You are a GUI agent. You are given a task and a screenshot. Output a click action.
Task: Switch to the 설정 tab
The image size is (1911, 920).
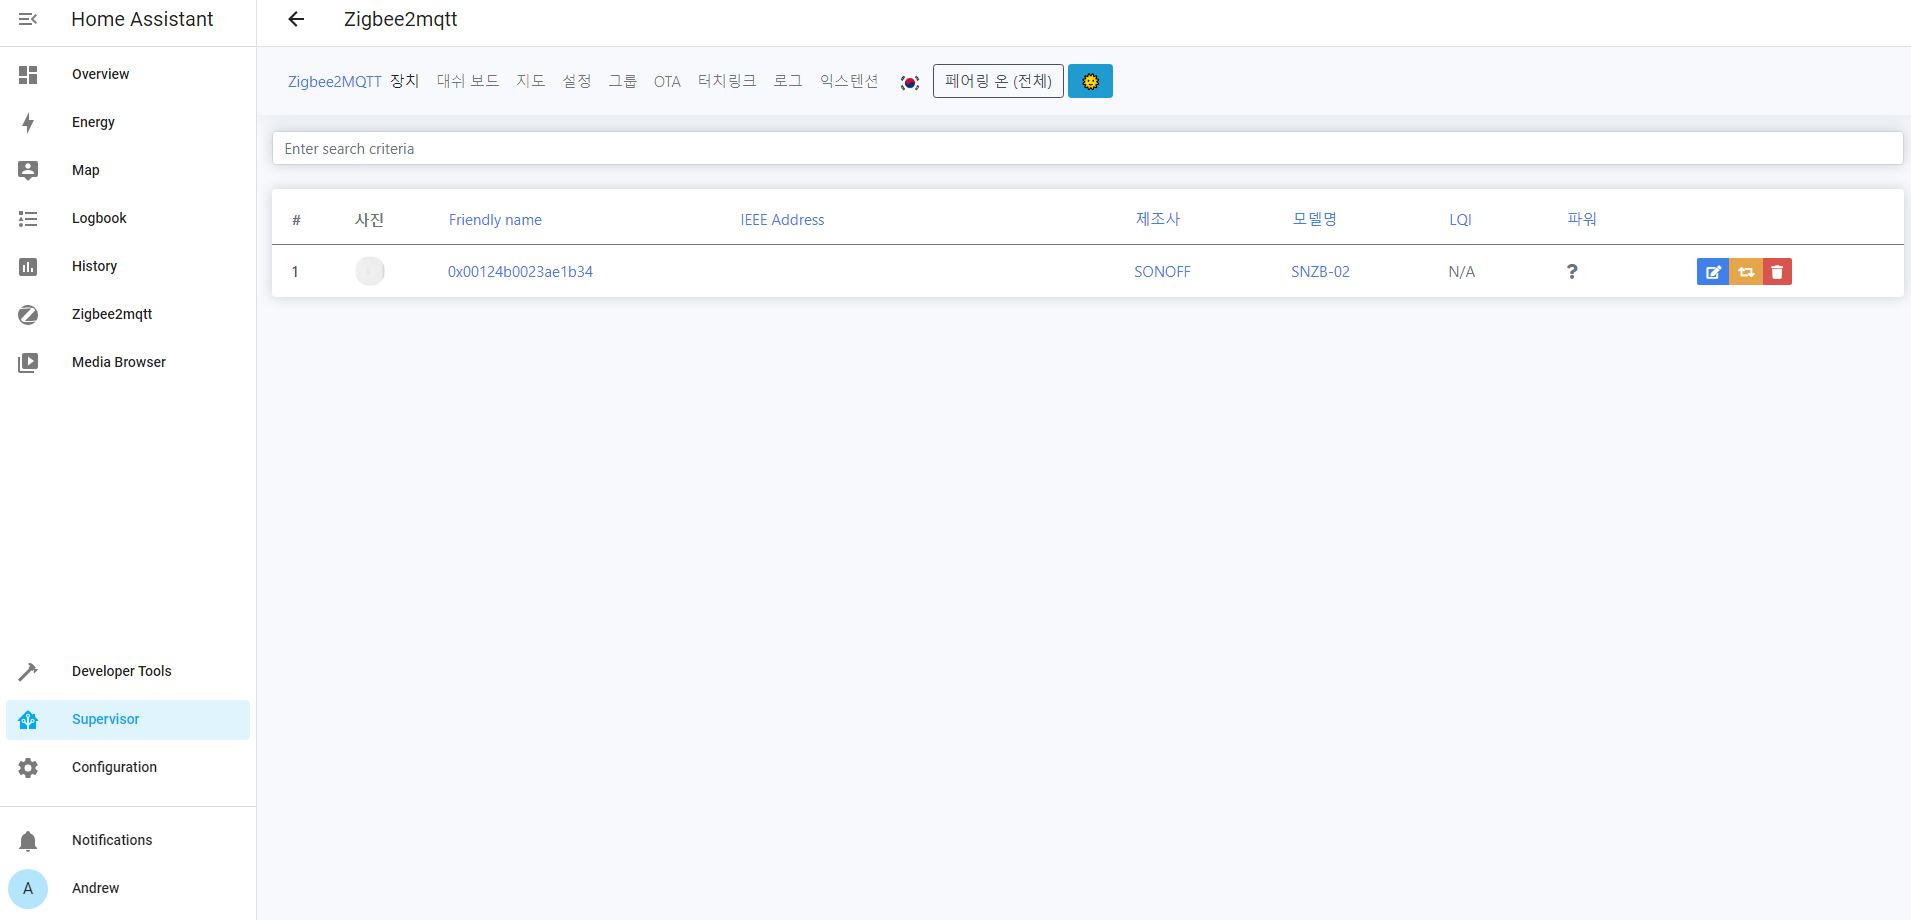pos(577,81)
